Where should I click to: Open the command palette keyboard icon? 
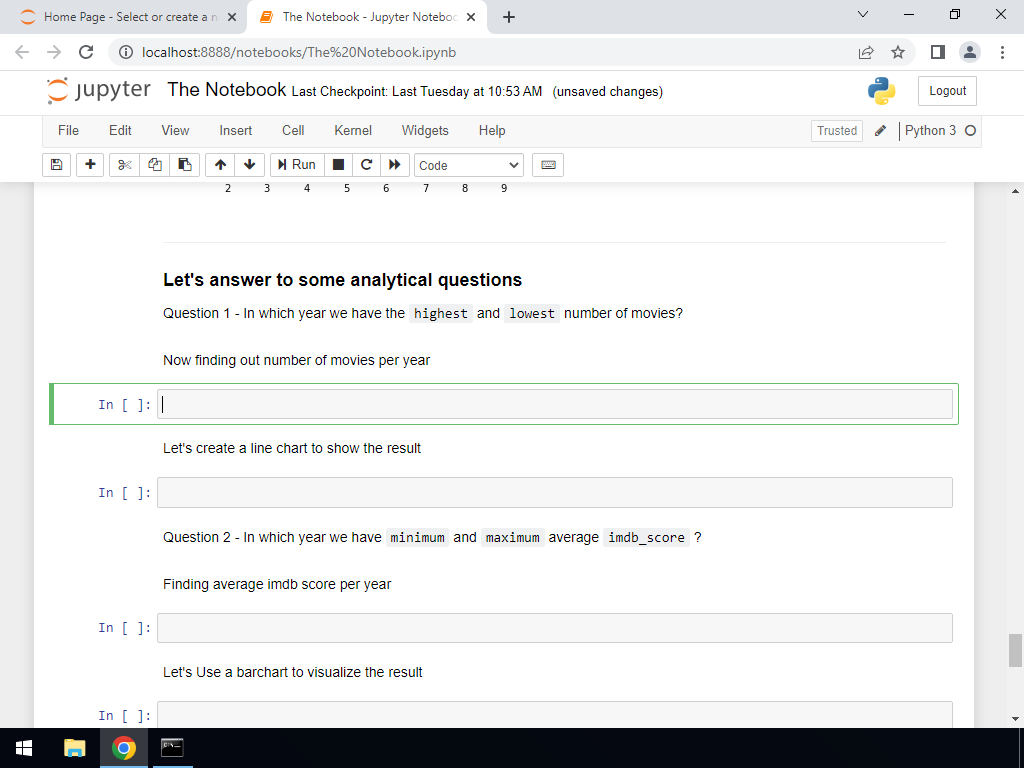pos(548,165)
